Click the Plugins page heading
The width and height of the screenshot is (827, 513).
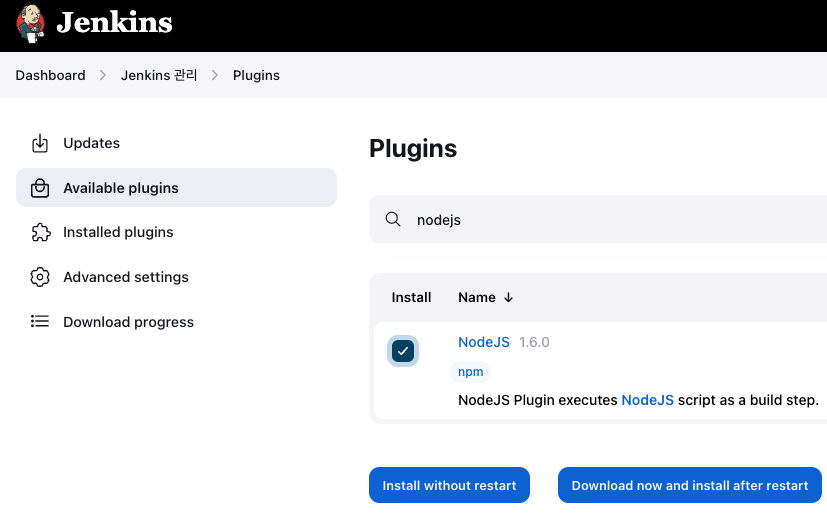pyautogui.click(x=413, y=148)
